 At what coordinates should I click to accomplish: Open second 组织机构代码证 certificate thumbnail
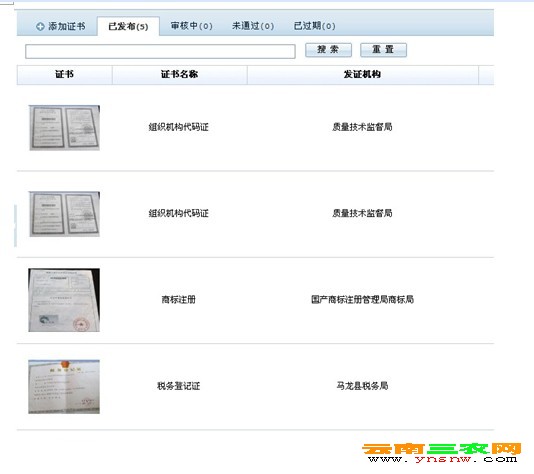tap(64, 214)
